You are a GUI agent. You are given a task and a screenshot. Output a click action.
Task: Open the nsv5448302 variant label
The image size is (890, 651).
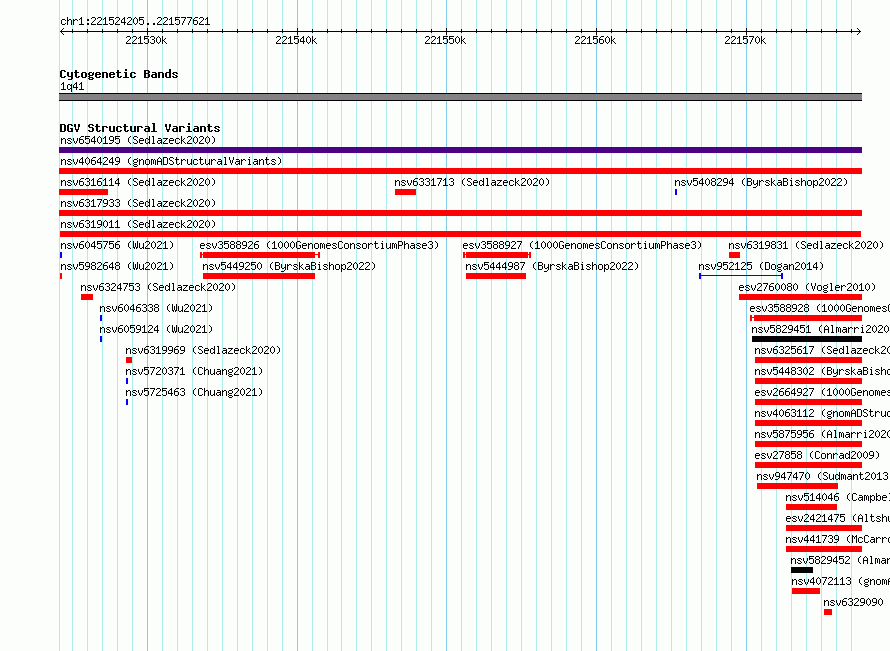click(x=822, y=371)
